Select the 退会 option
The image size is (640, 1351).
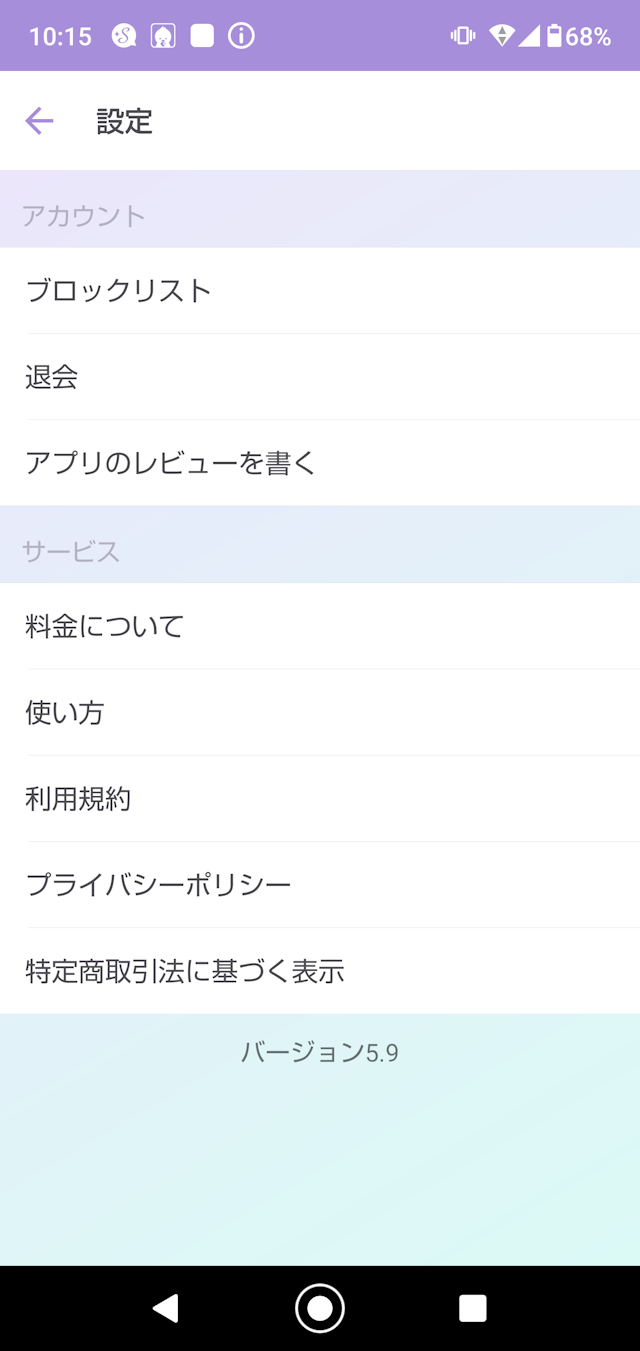320,377
